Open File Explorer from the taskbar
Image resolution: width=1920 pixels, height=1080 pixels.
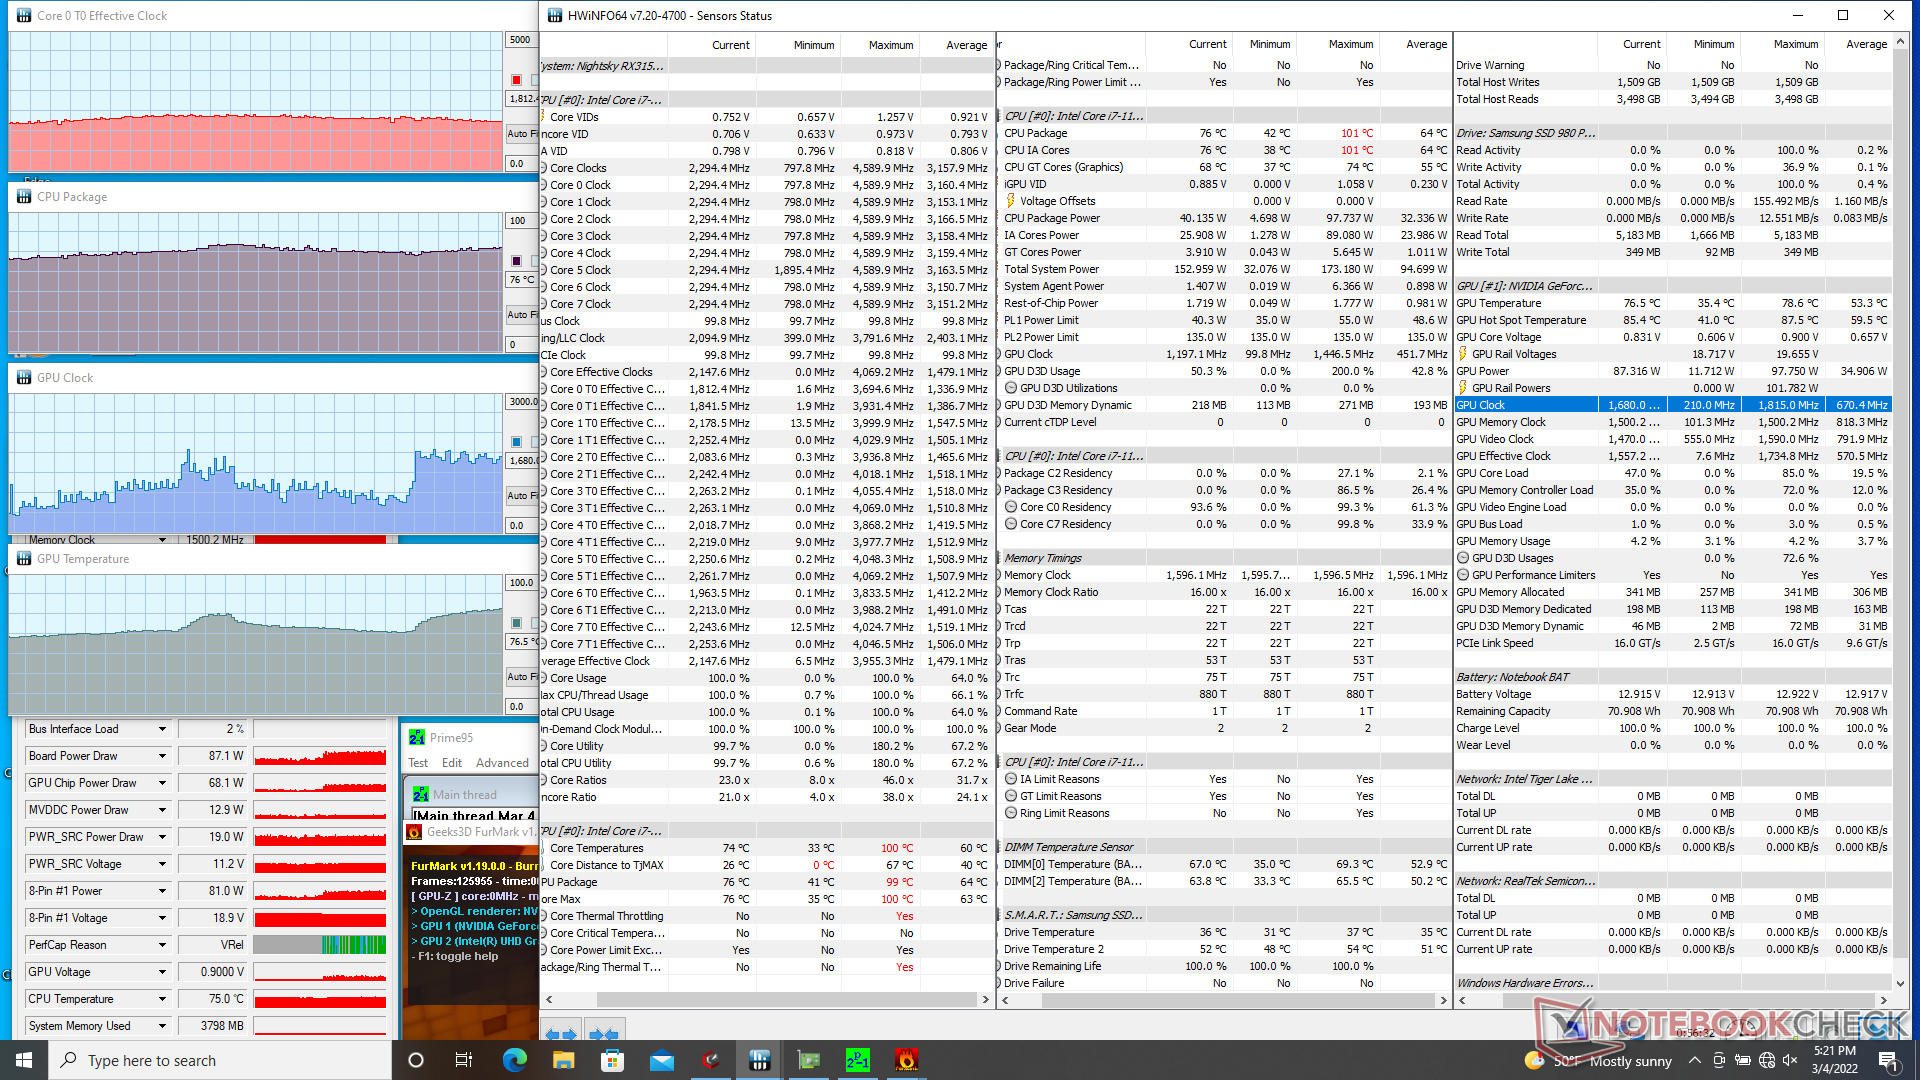coord(564,1060)
